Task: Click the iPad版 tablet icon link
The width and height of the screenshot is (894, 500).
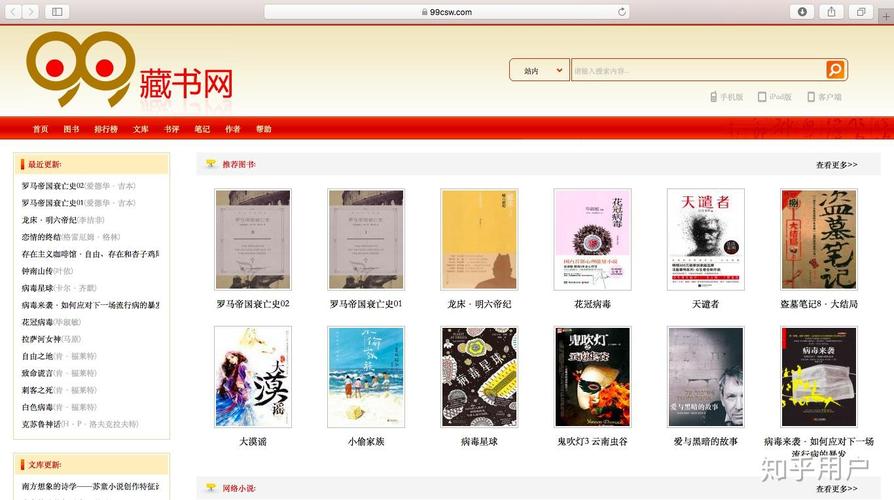Action: tap(774, 97)
